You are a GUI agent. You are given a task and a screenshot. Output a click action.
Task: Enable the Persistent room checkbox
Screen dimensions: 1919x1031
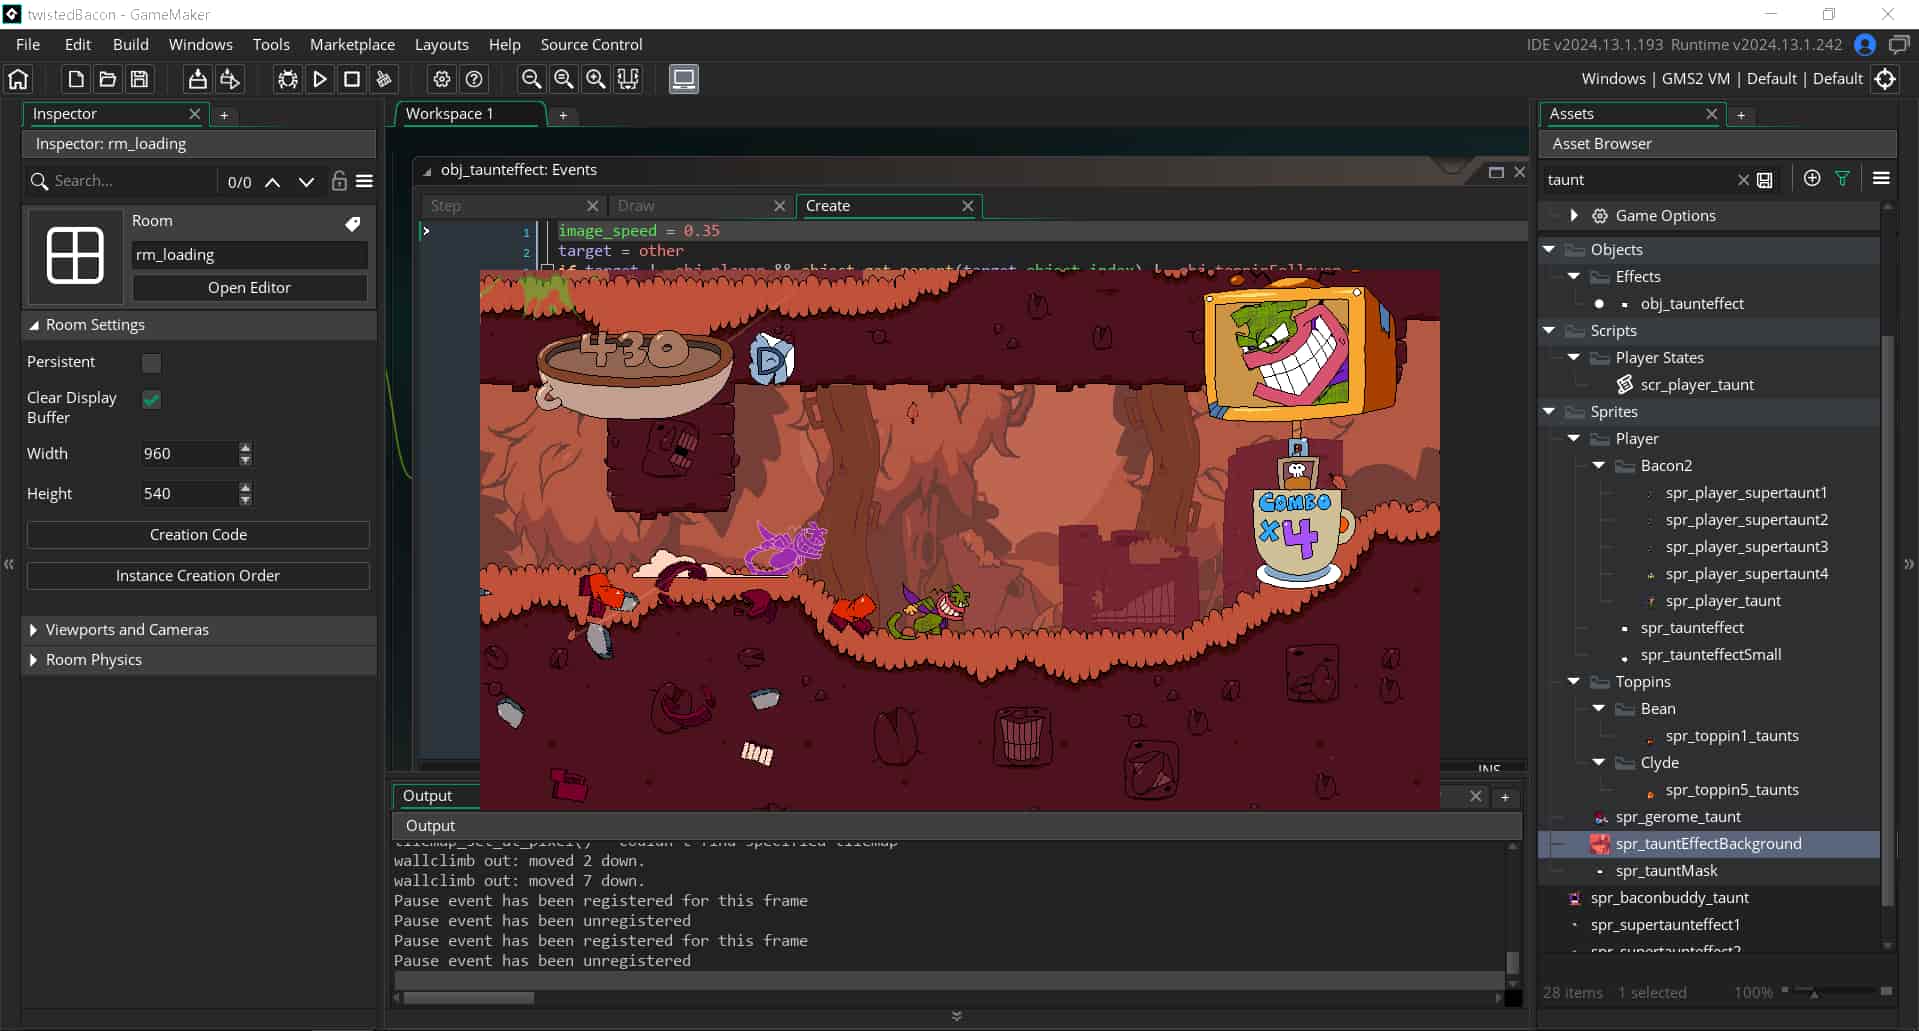(152, 363)
